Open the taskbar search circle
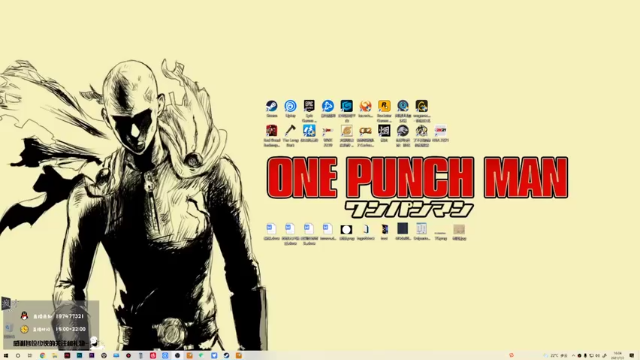This screenshot has height=360, width=640. pos(18,356)
